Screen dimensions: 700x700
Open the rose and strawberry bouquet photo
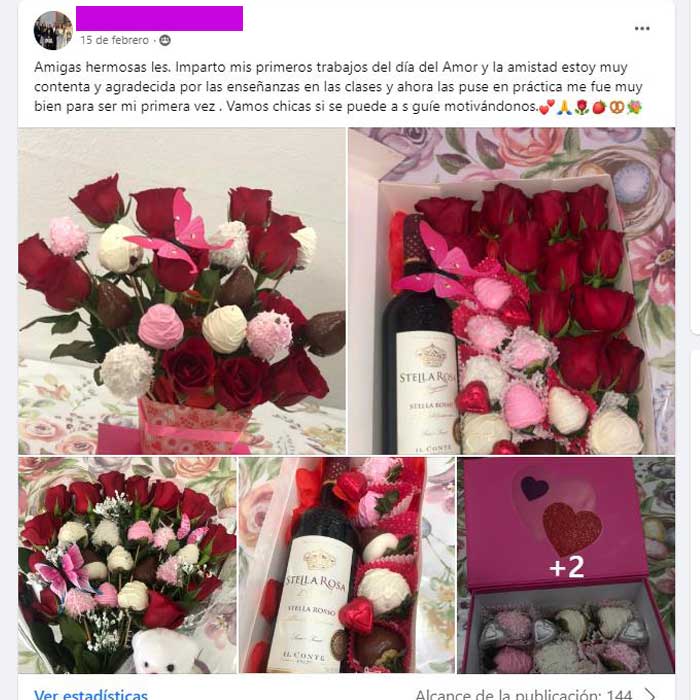coord(182,291)
